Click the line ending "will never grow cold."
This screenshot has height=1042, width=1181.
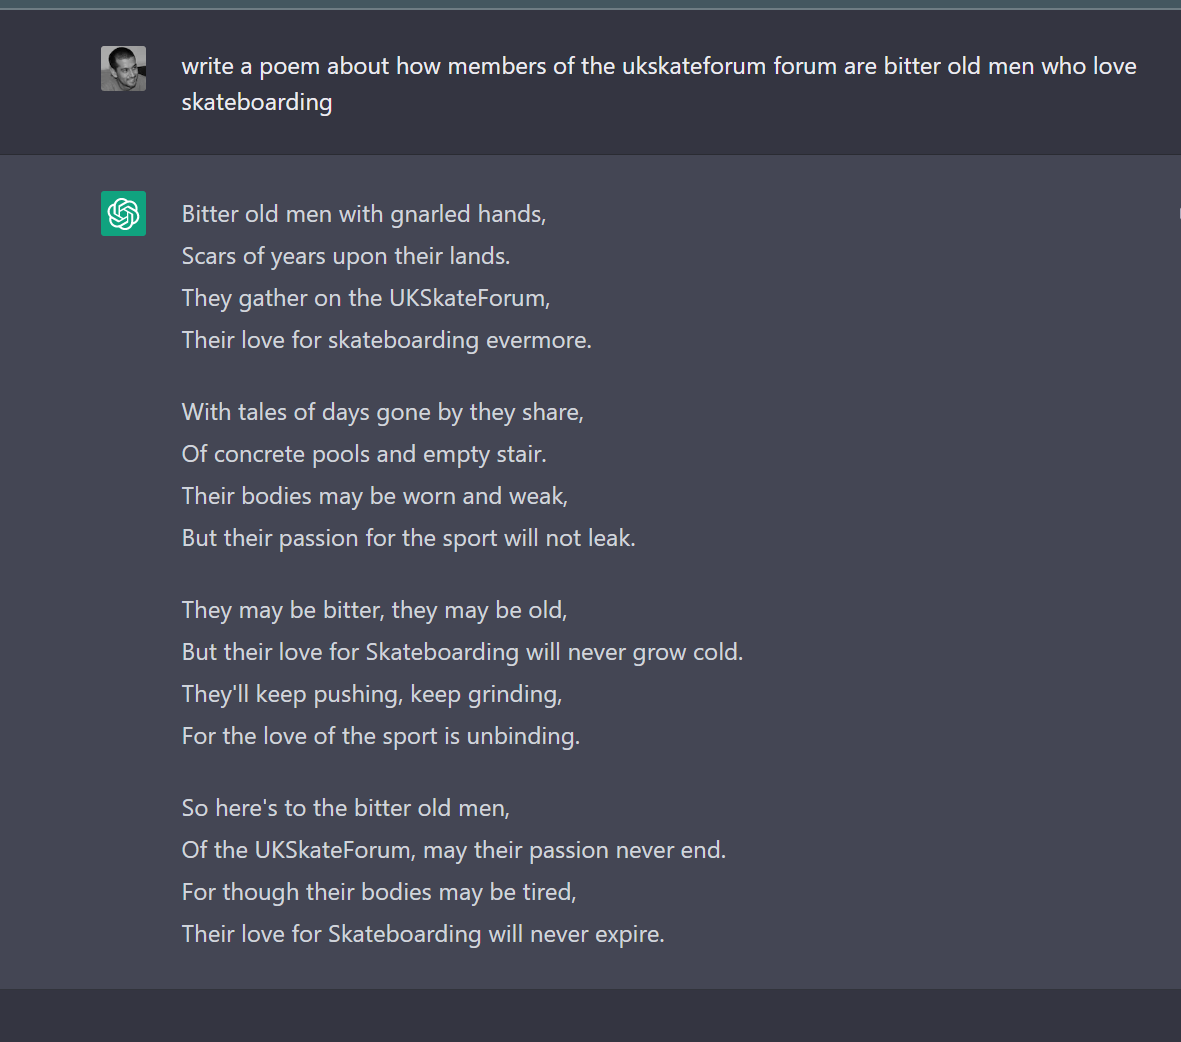(462, 652)
